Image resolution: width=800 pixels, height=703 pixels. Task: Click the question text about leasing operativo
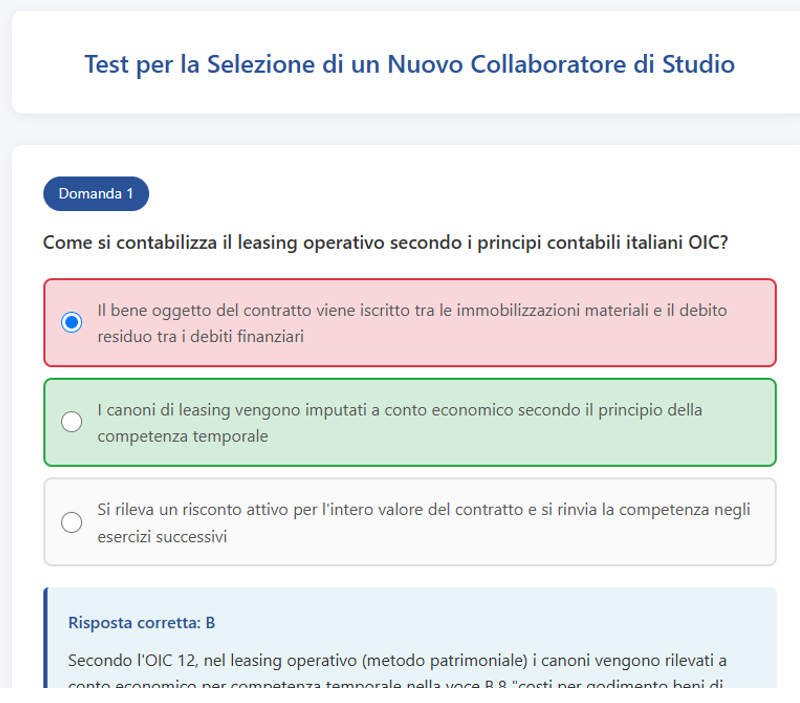pyautogui.click(x=385, y=242)
